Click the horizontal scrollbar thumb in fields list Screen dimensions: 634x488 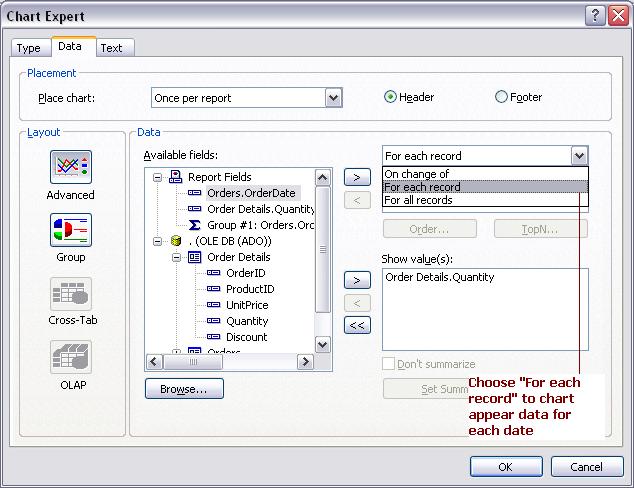click(x=193, y=362)
